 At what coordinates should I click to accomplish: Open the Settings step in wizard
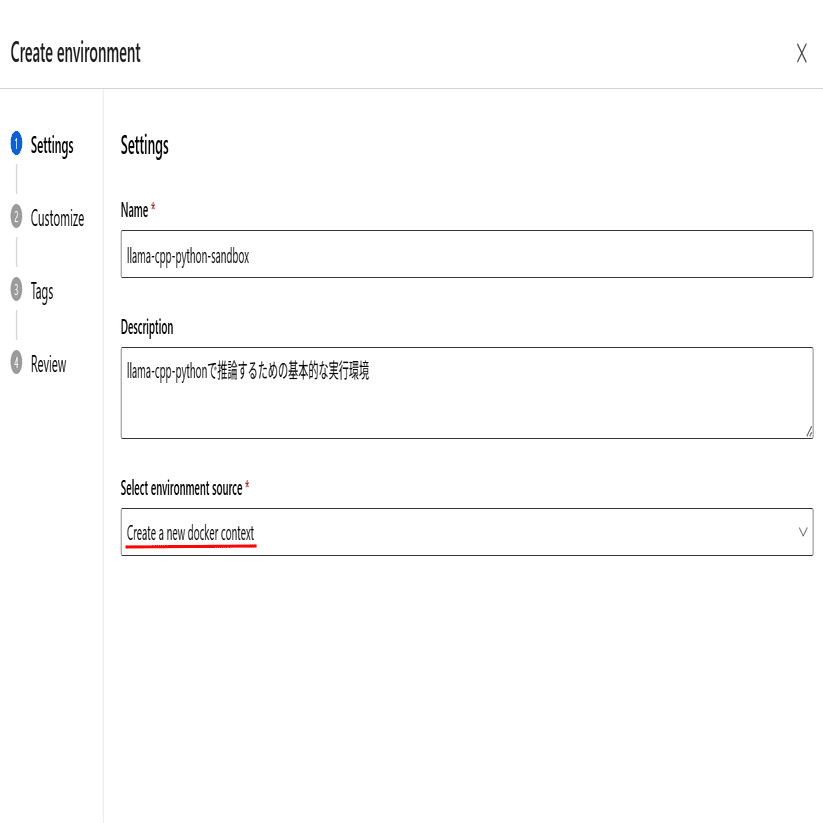[x=52, y=145]
